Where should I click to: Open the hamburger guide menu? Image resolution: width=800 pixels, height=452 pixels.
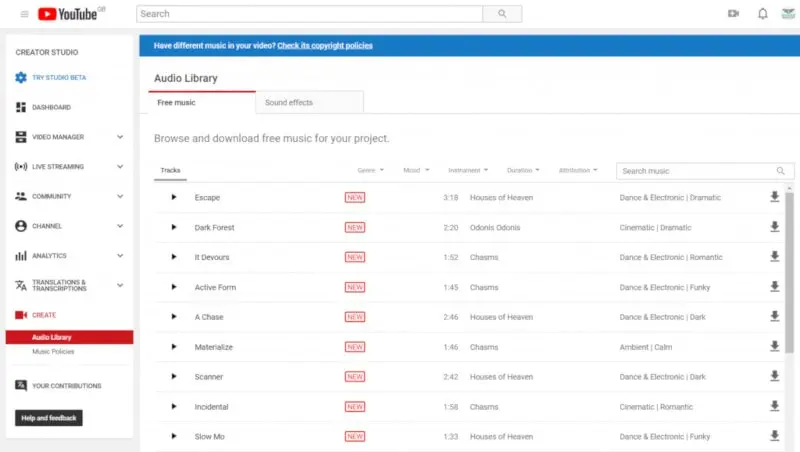click(x=24, y=14)
